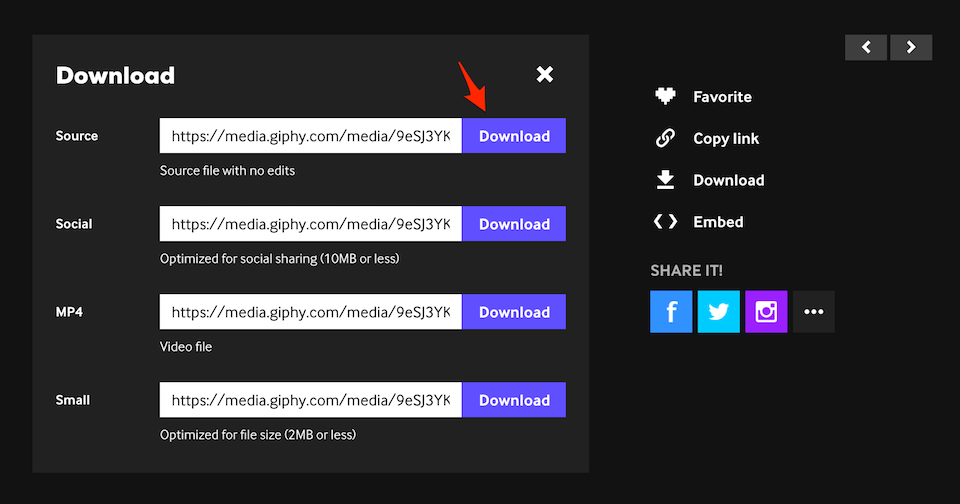Click 'Optimized for file size (2MB or less)' text
960x504 pixels.
click(x=258, y=435)
